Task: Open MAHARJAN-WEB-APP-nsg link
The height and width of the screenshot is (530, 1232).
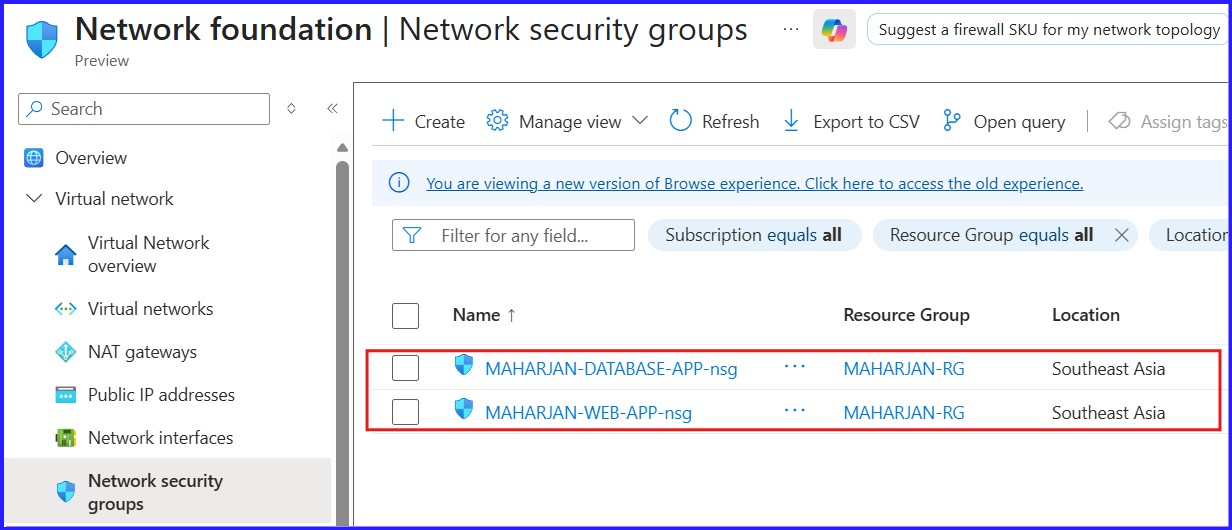Action: pyautogui.click(x=588, y=412)
